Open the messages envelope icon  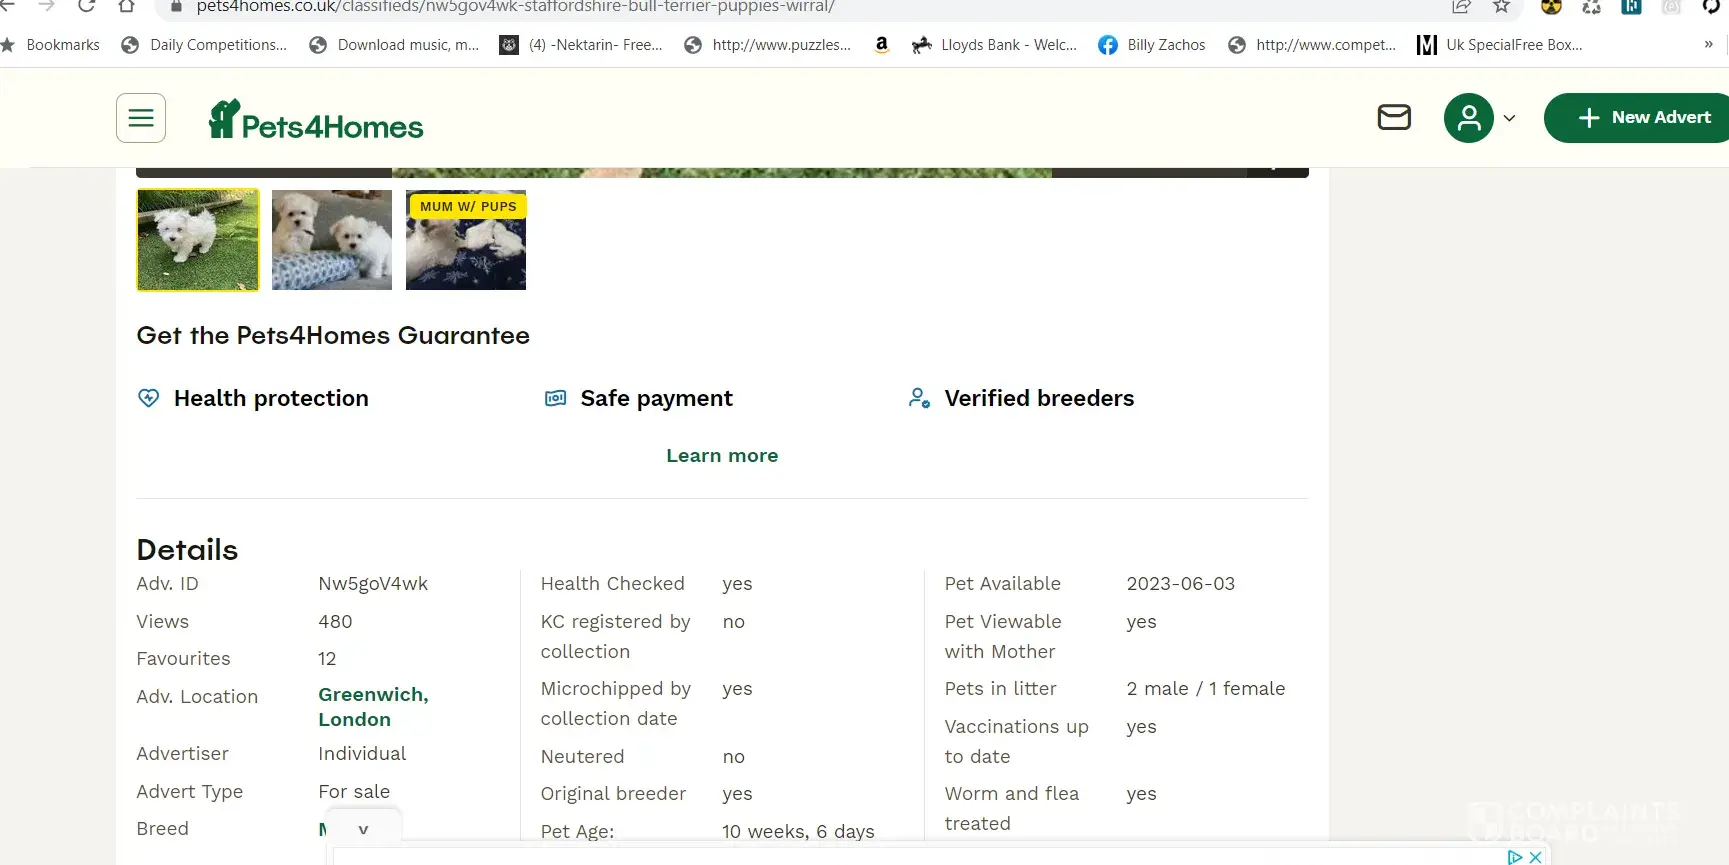[x=1393, y=118]
